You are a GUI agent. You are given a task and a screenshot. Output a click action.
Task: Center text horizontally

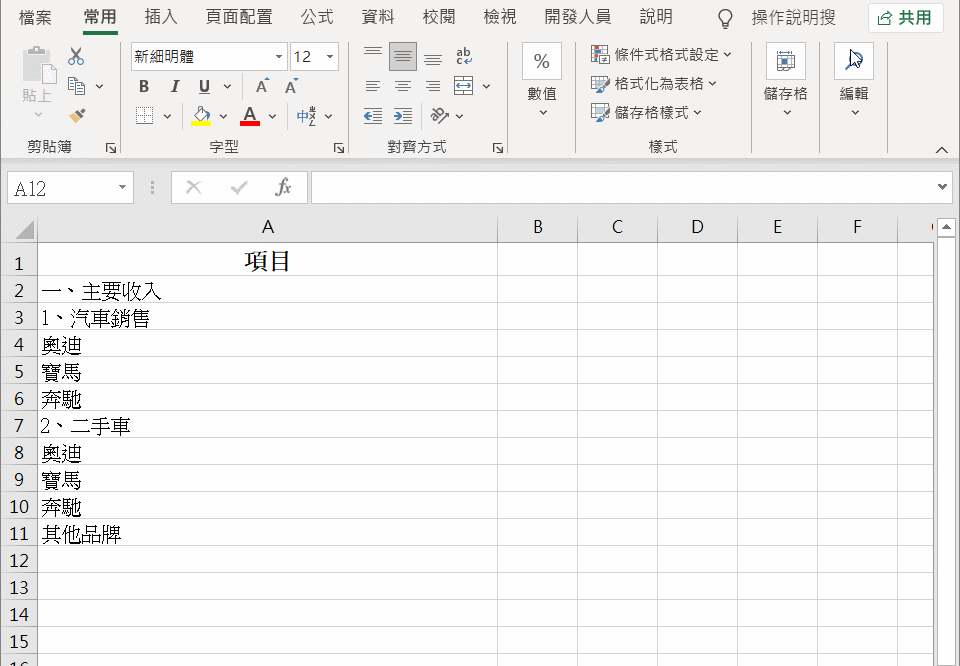click(x=403, y=86)
